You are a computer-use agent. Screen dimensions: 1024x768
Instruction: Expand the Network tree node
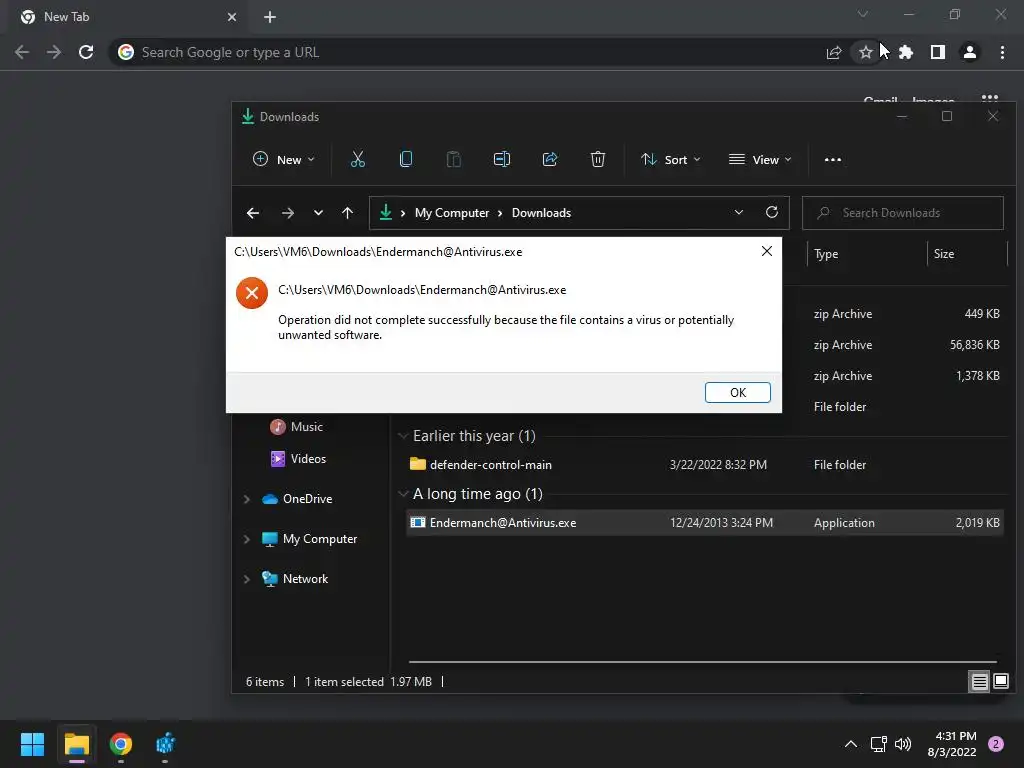point(247,579)
